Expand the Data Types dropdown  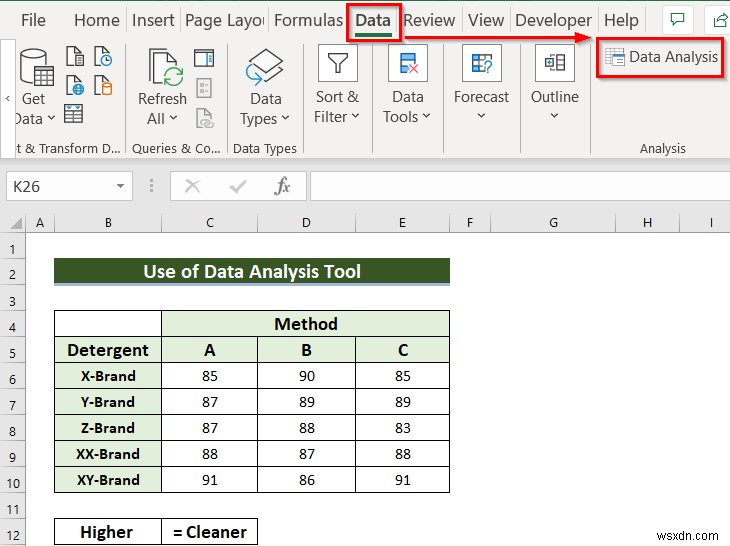(285, 118)
